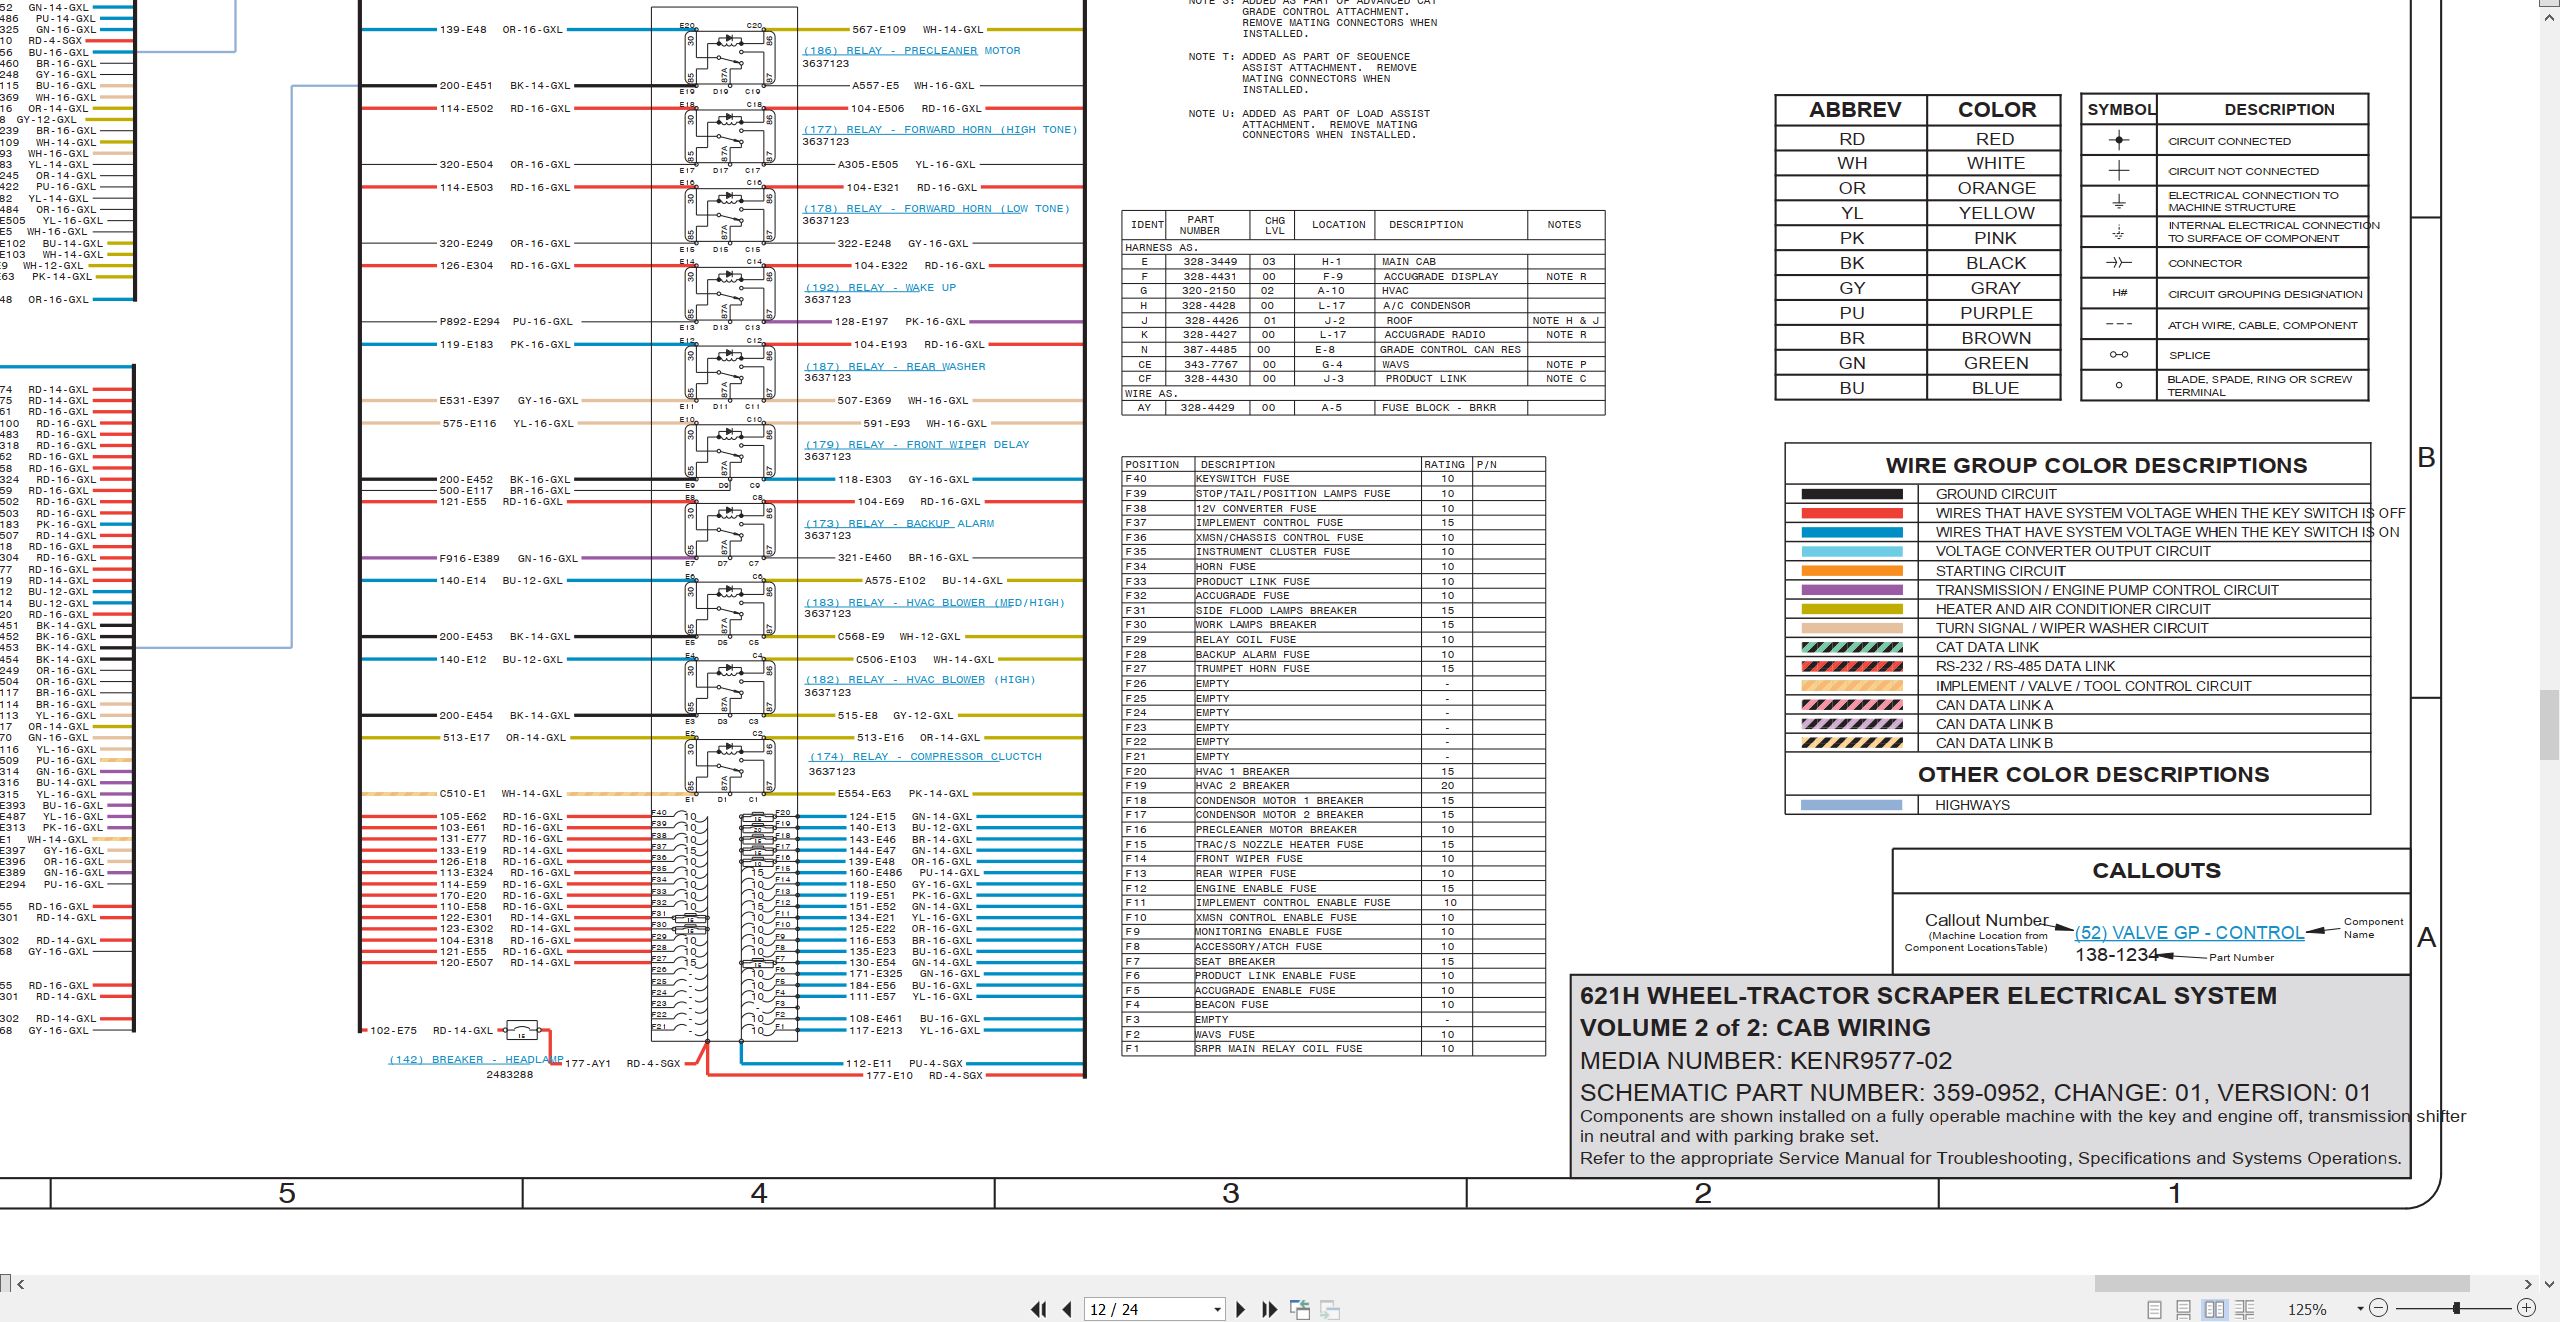Open the (142) Breaker - Headlamp link

(476, 1060)
